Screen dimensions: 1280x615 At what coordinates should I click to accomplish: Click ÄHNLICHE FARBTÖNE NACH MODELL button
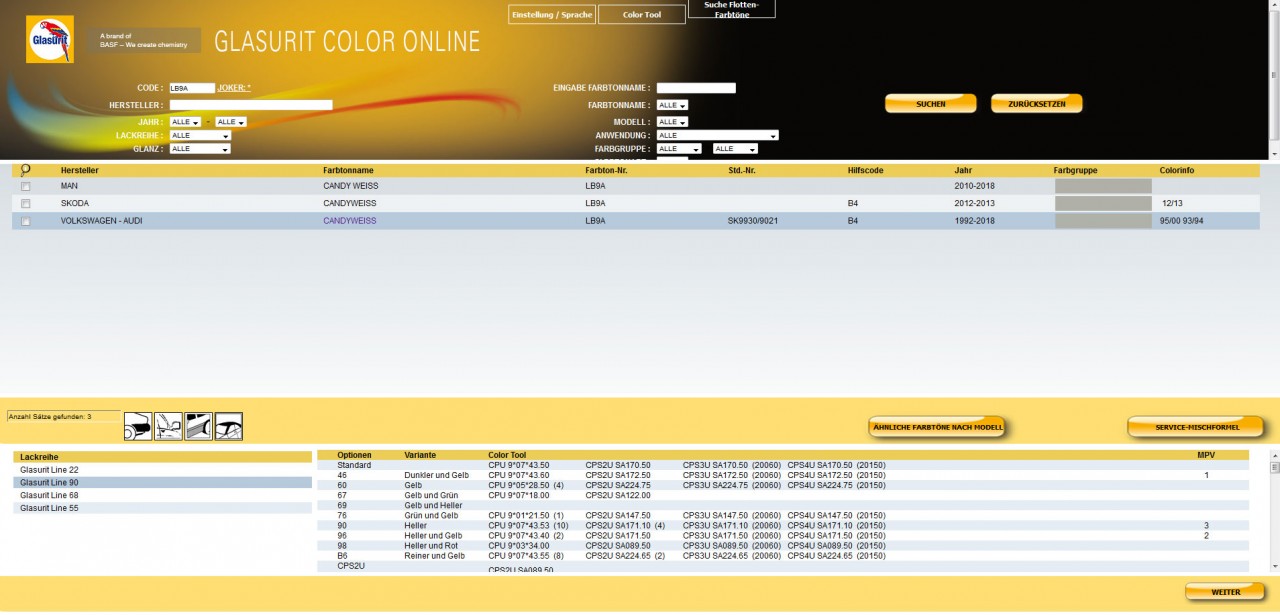[x=937, y=428]
